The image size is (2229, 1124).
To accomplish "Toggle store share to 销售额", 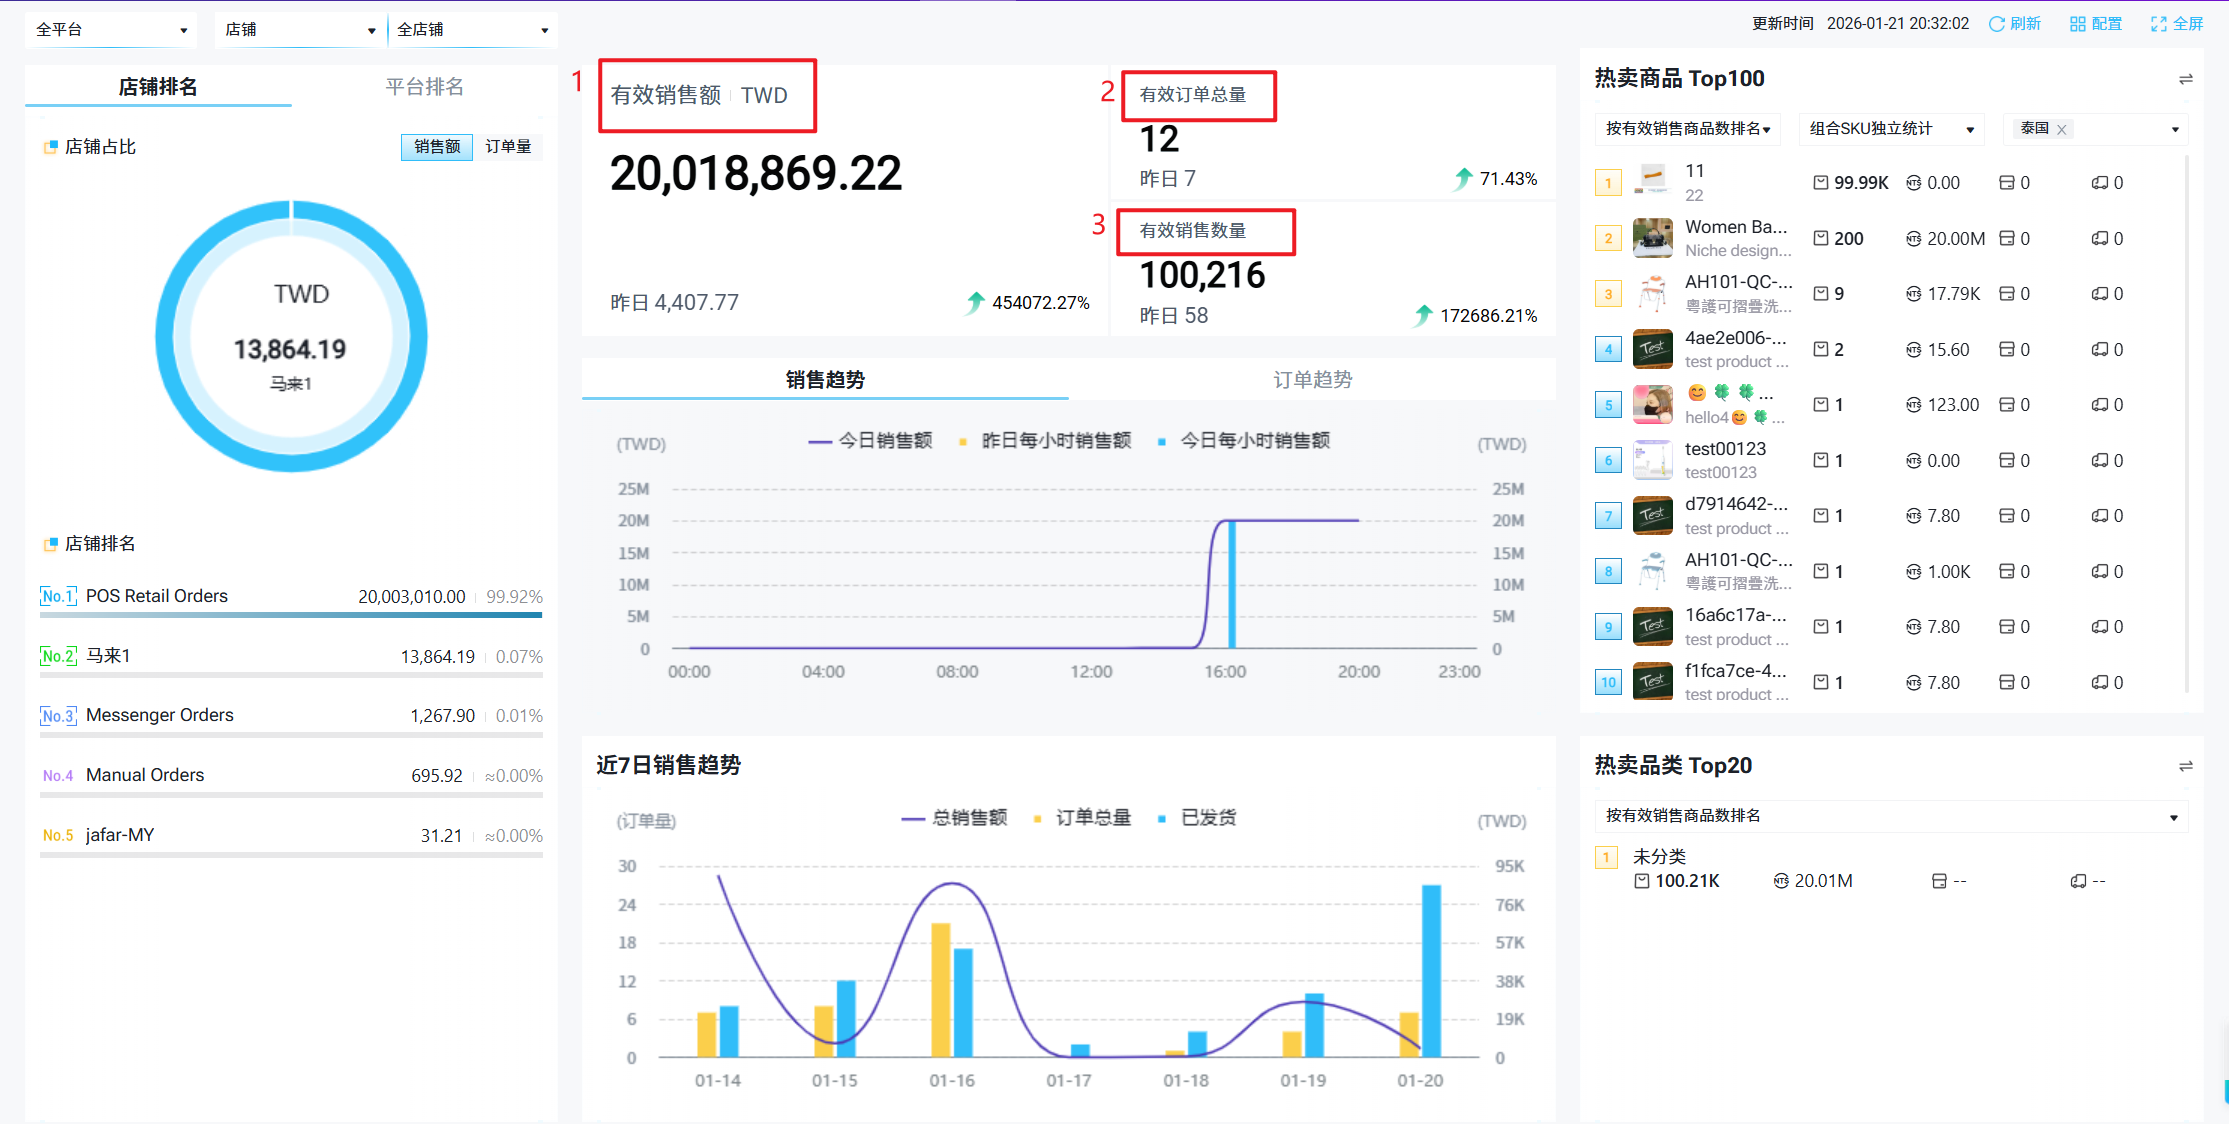I will coord(437,147).
